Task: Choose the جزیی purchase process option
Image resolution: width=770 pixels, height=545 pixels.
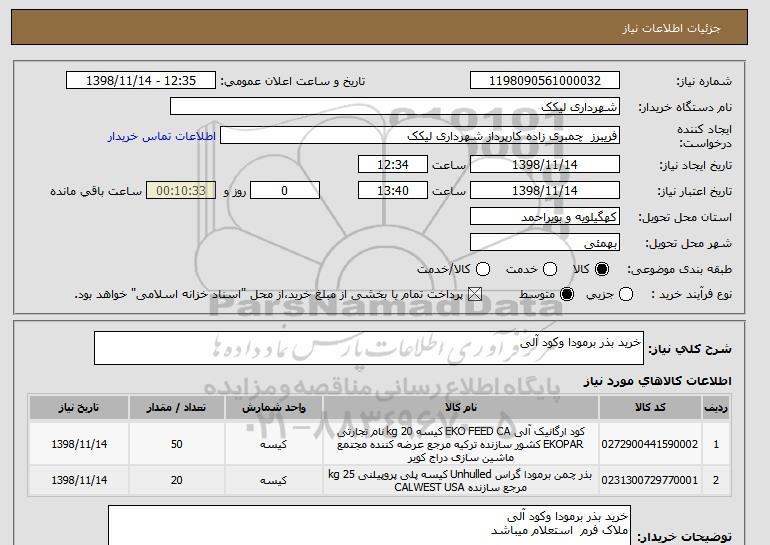Action: coord(626,294)
